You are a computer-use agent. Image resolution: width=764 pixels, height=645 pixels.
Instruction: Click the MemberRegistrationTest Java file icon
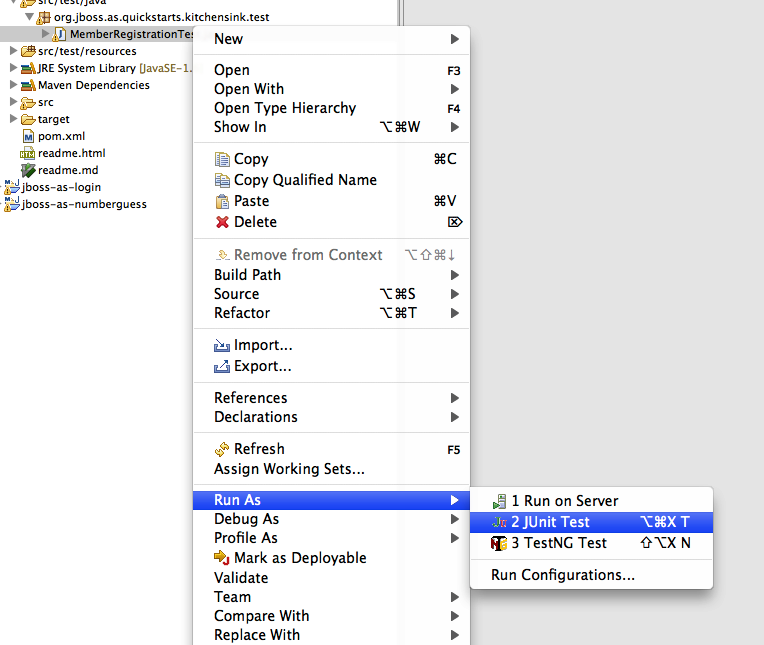point(59,34)
